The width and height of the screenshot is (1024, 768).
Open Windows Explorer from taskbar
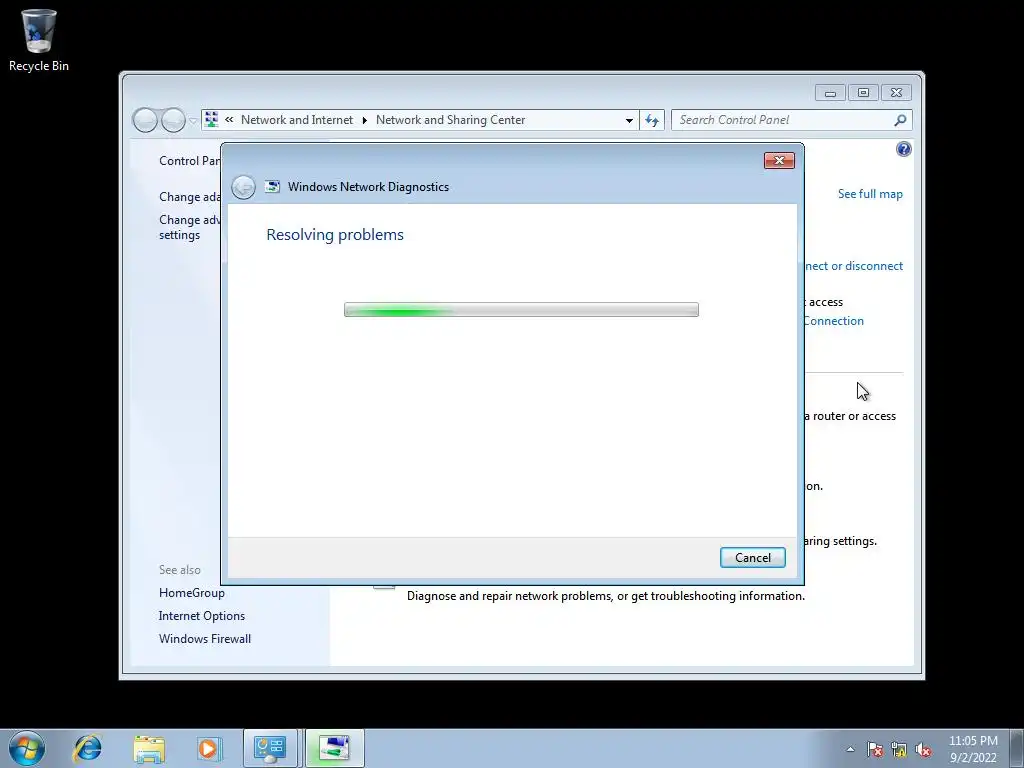coord(149,748)
